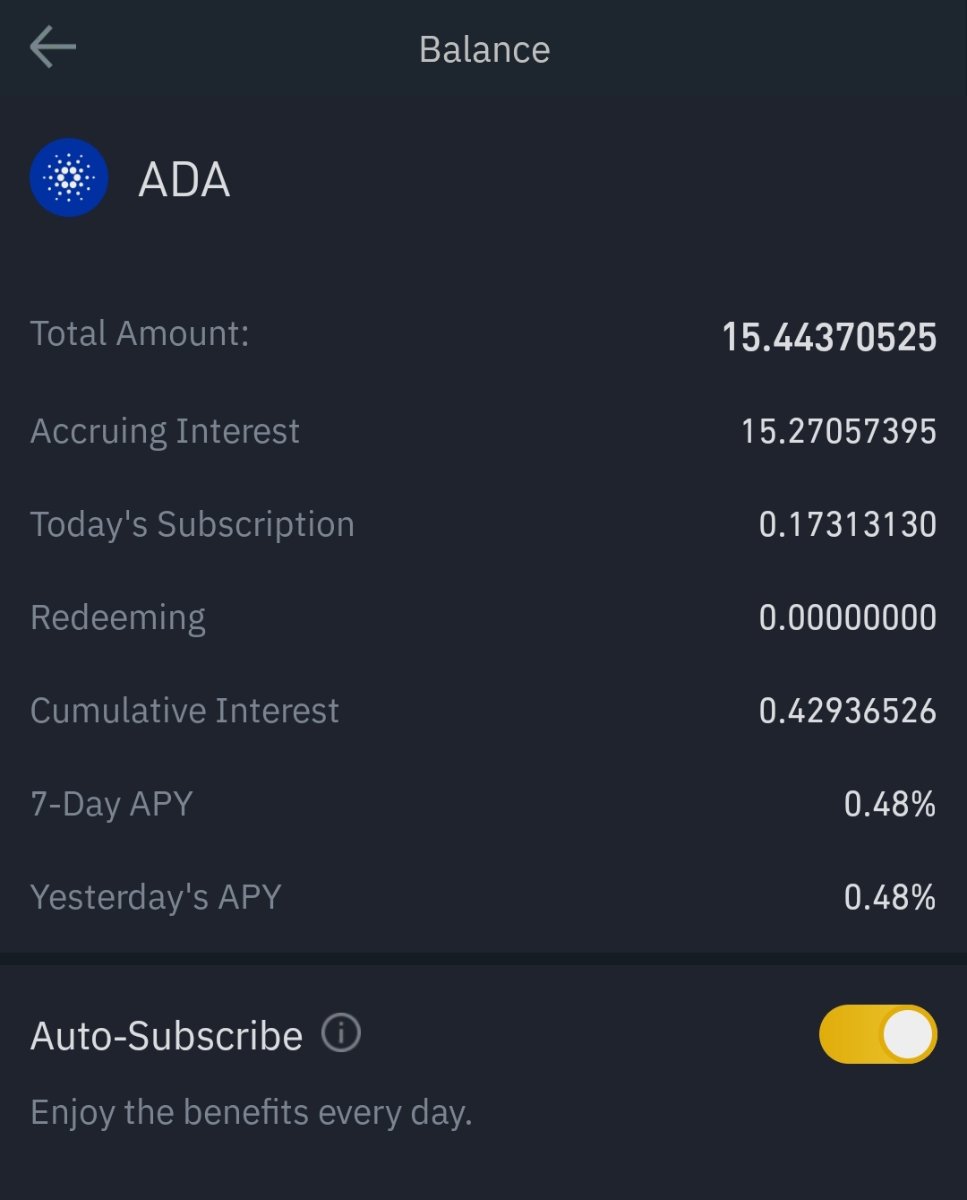This screenshot has width=967, height=1200.
Task: Select accruing interest value 15.27057395
Action: pyautogui.click(x=838, y=431)
